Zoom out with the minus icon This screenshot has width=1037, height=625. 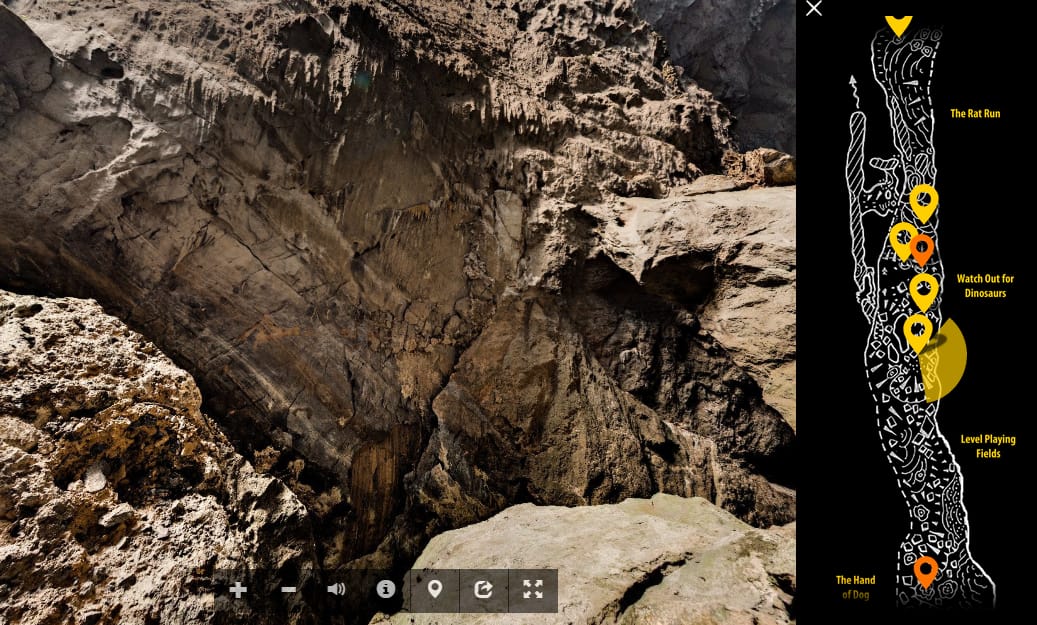(x=288, y=589)
